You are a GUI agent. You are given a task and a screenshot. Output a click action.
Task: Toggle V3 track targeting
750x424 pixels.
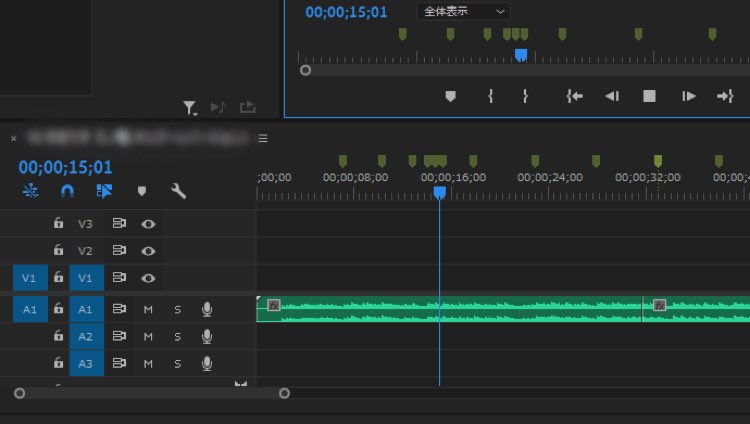tap(85, 224)
